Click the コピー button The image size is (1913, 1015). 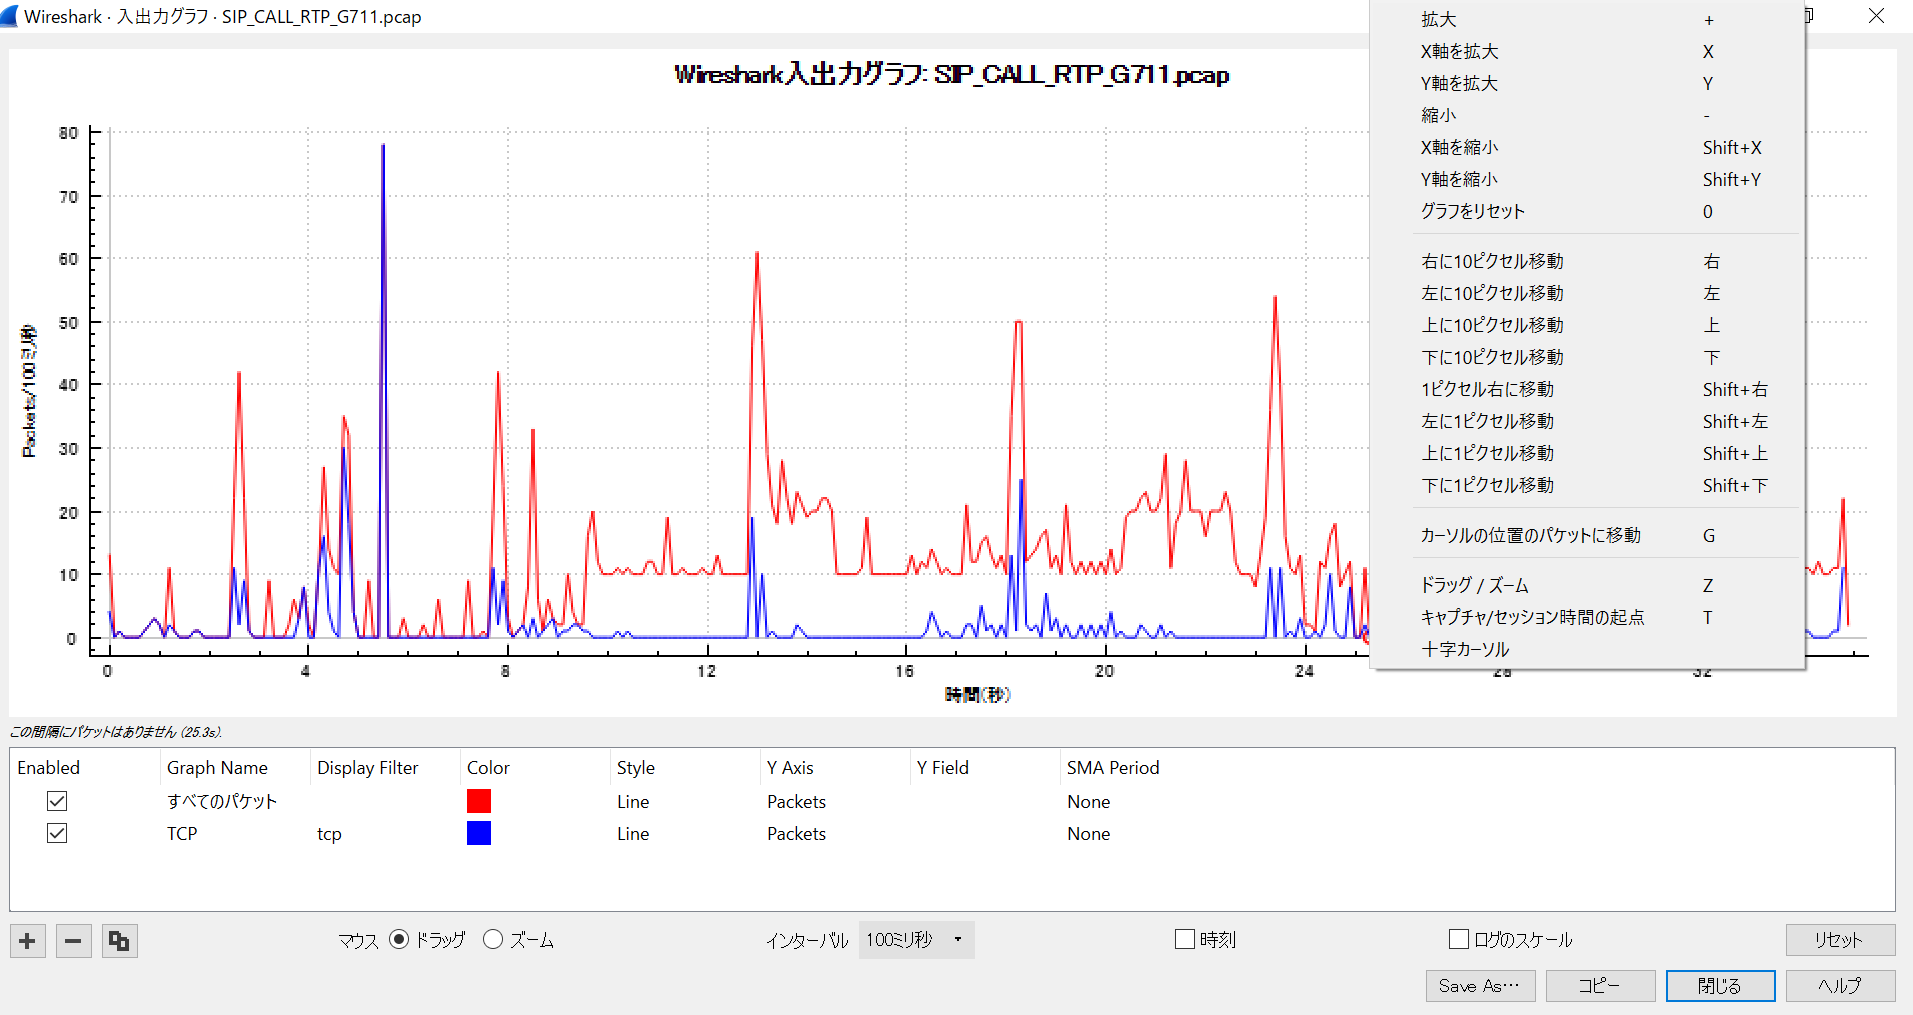[x=1600, y=986]
